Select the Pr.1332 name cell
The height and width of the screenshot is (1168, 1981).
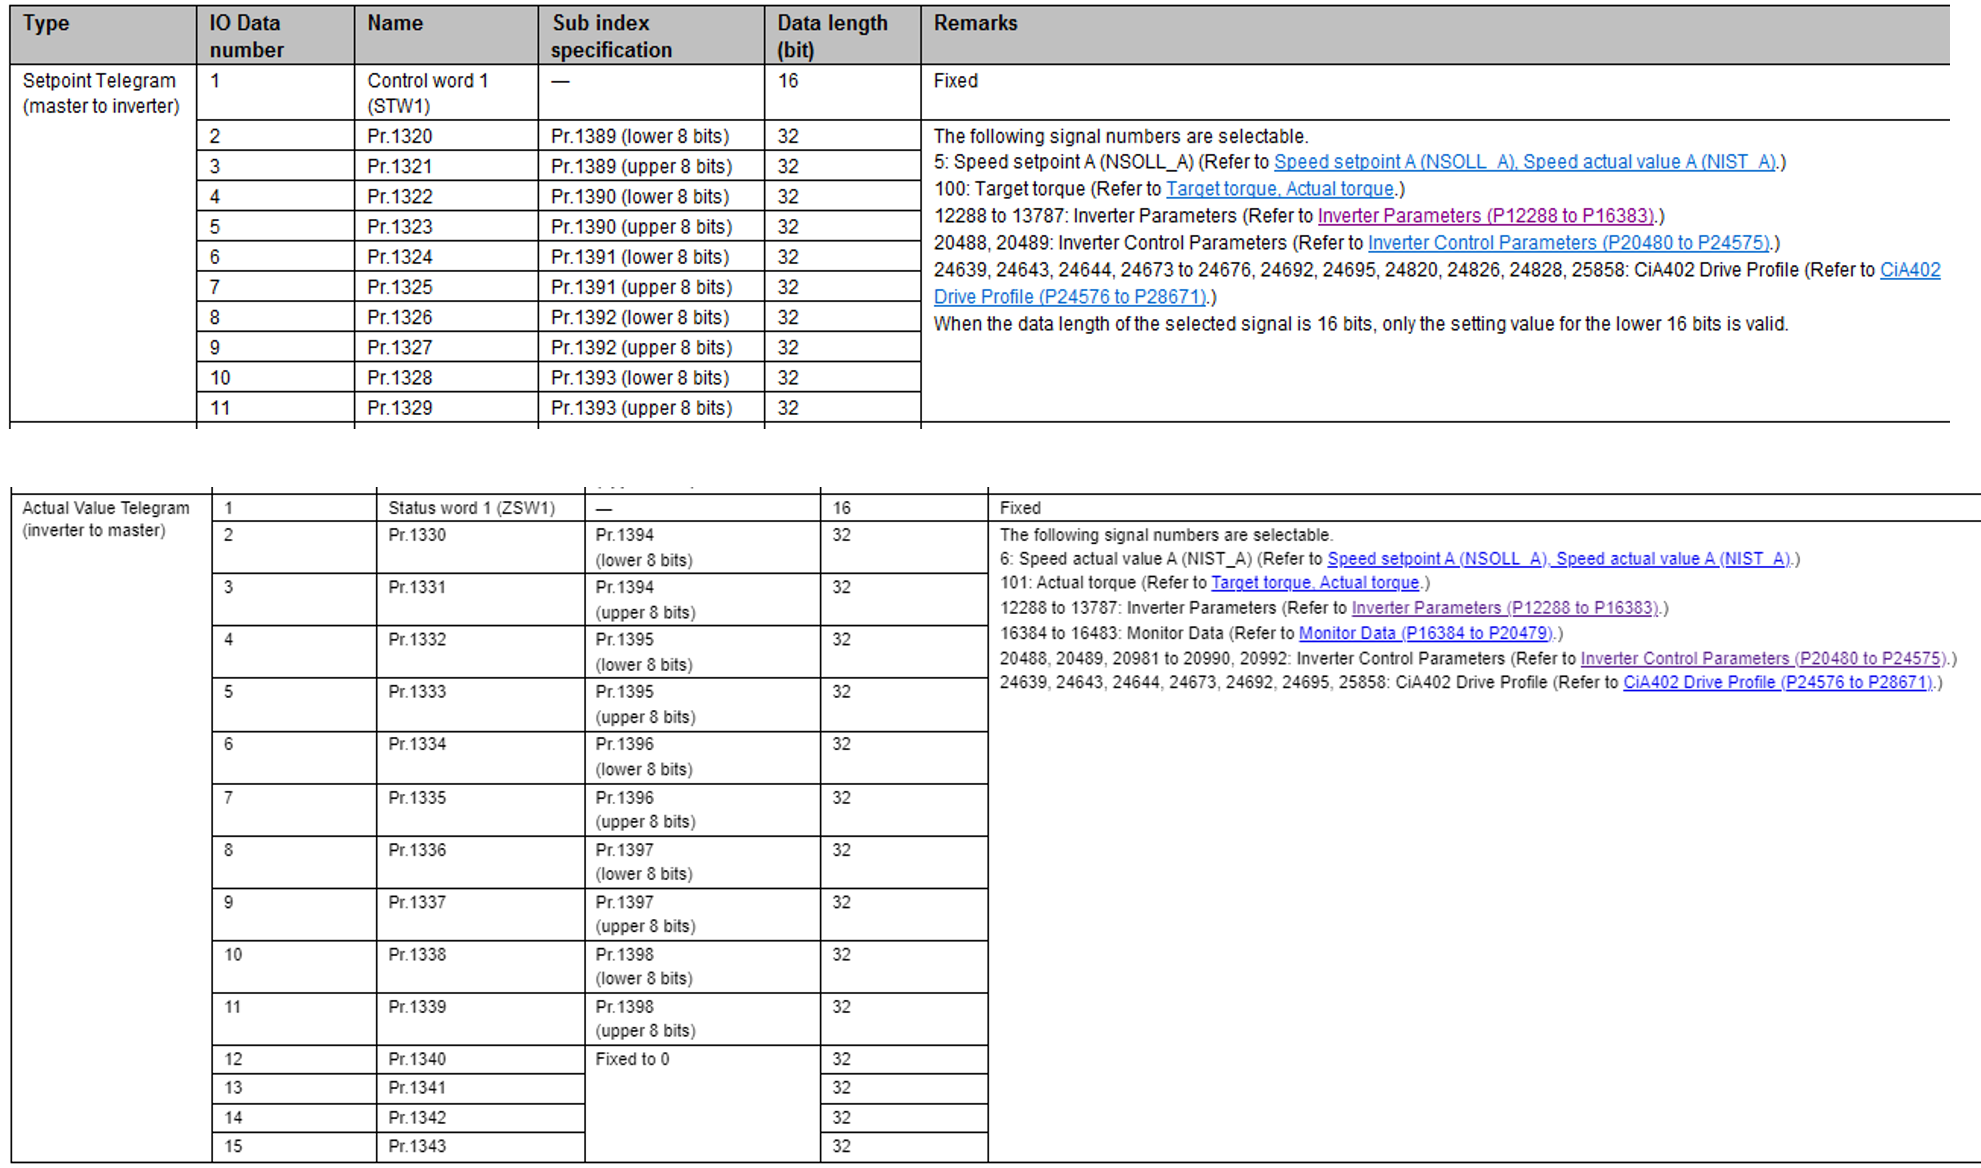tap(480, 651)
